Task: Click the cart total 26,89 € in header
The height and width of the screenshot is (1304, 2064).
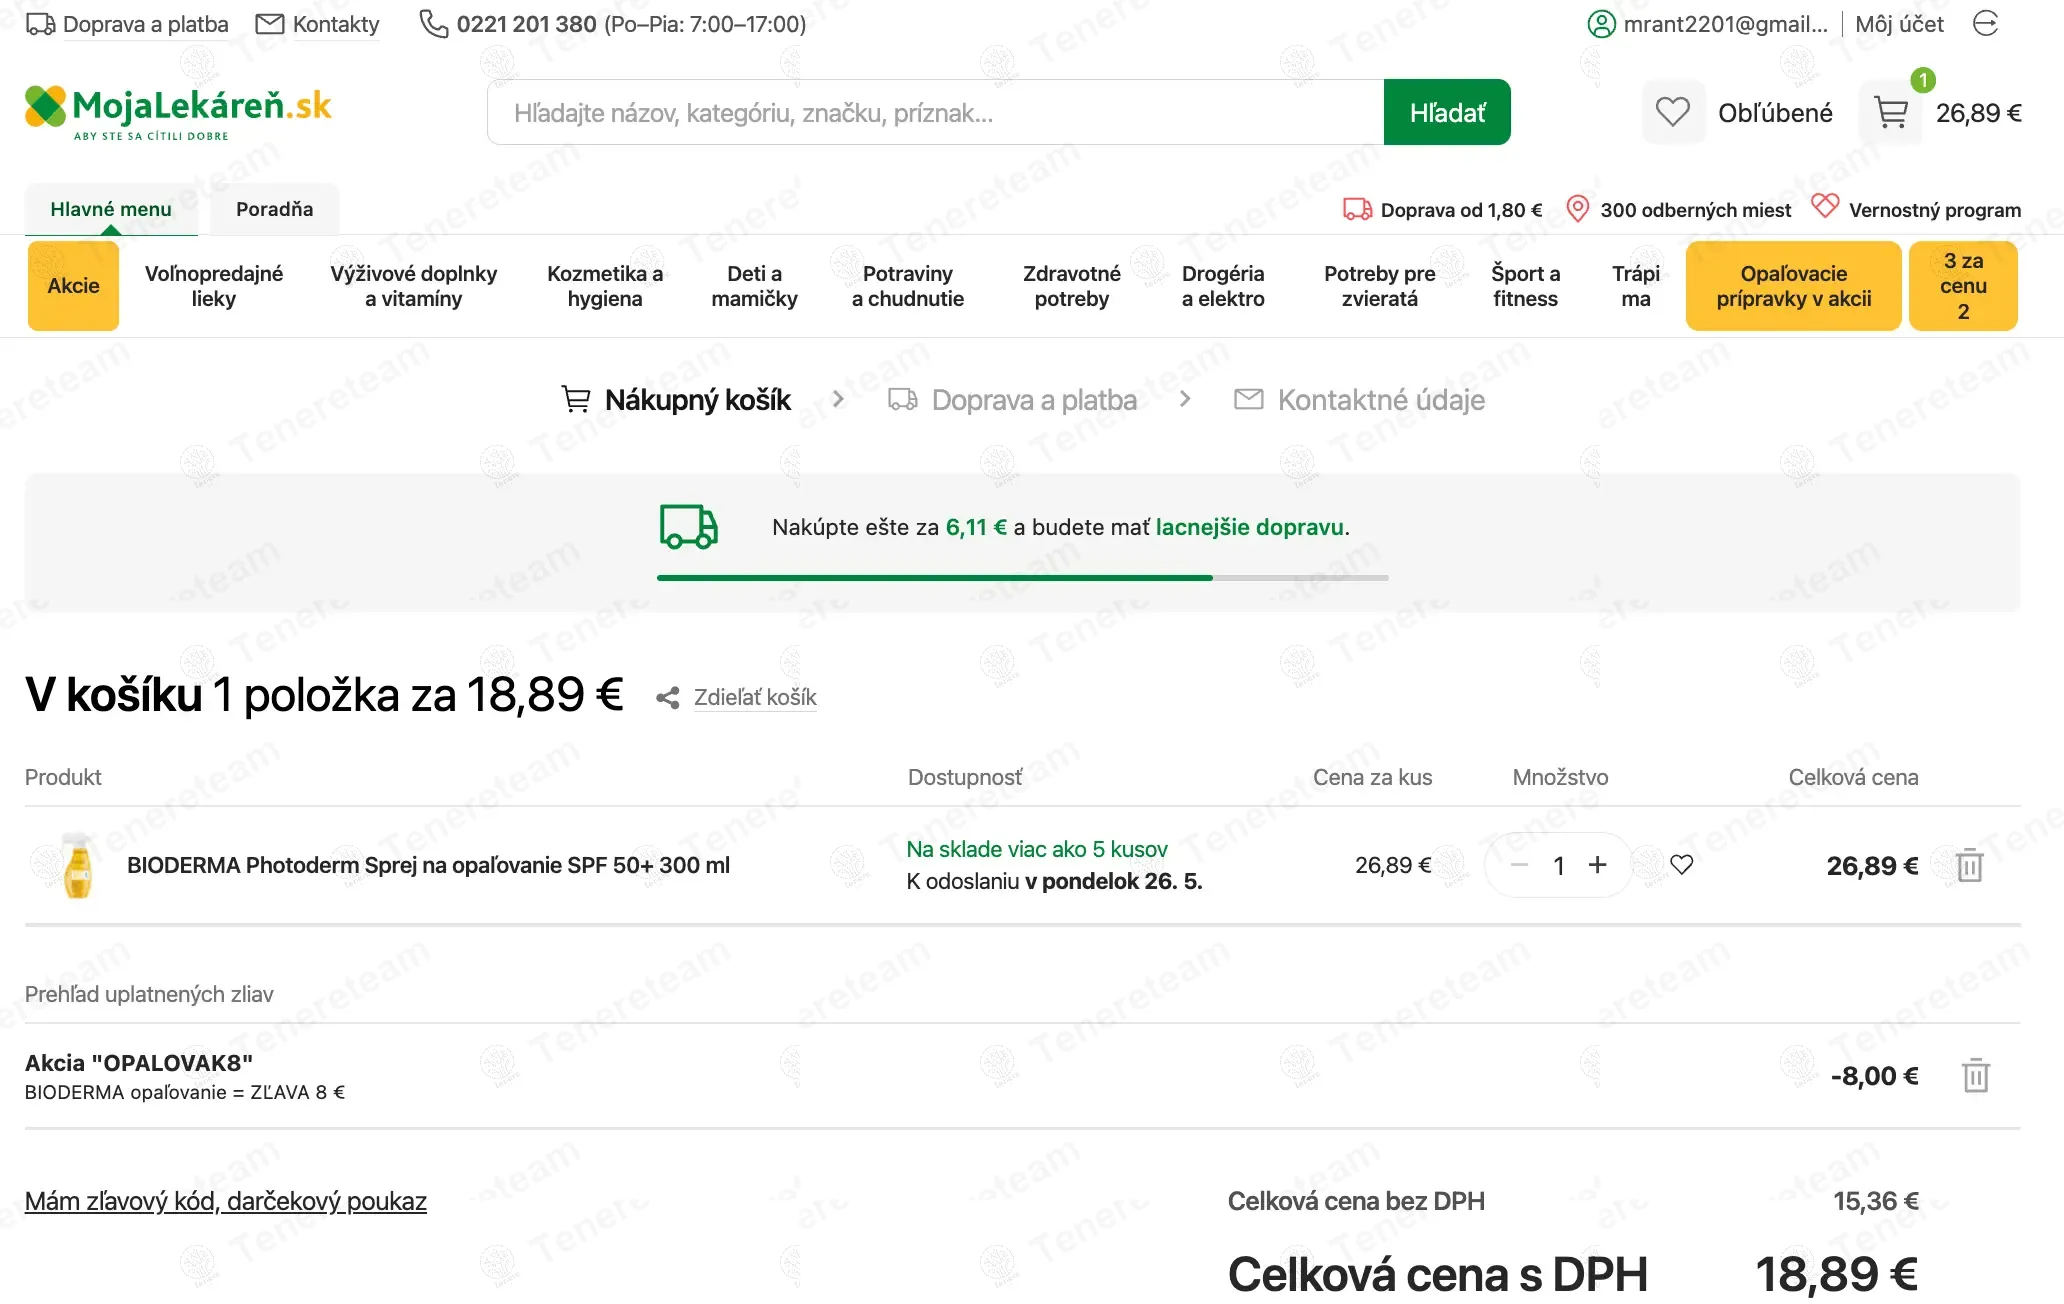Action: [x=1978, y=113]
